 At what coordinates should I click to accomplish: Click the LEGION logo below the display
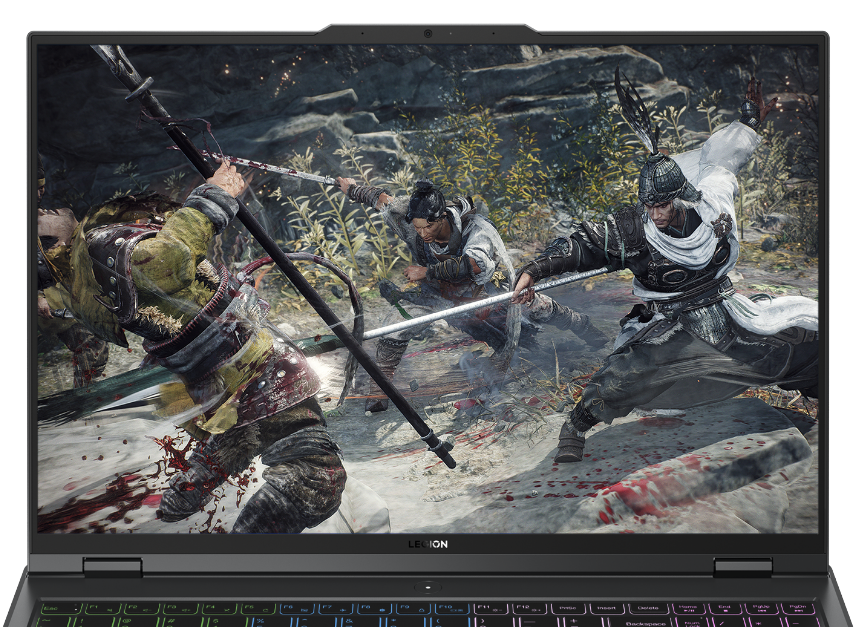tap(428, 544)
